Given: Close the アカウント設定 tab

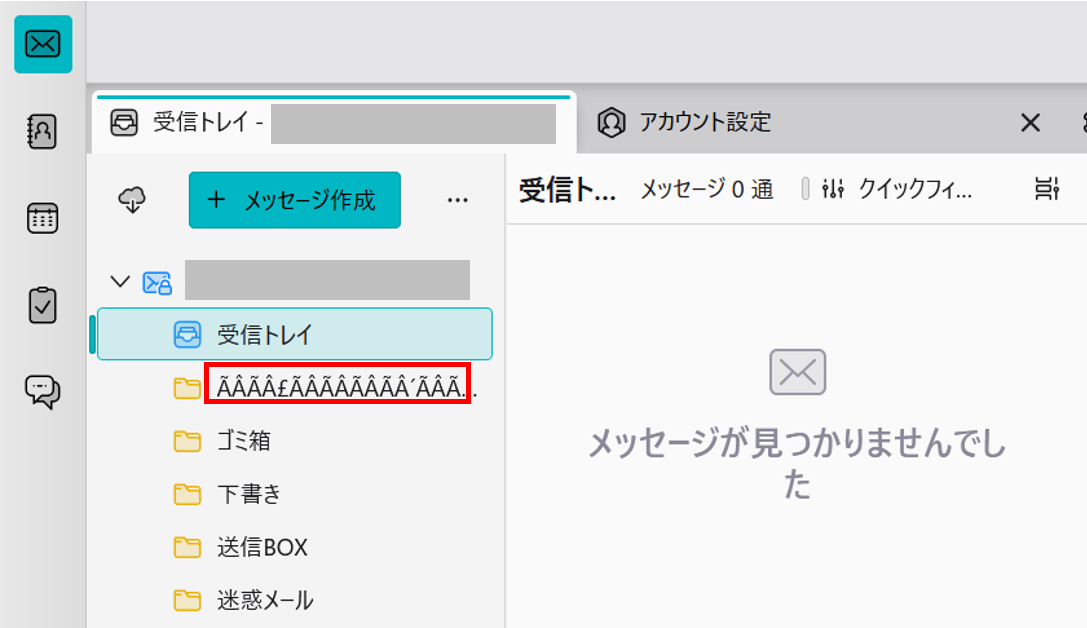Looking at the screenshot, I should [1030, 123].
